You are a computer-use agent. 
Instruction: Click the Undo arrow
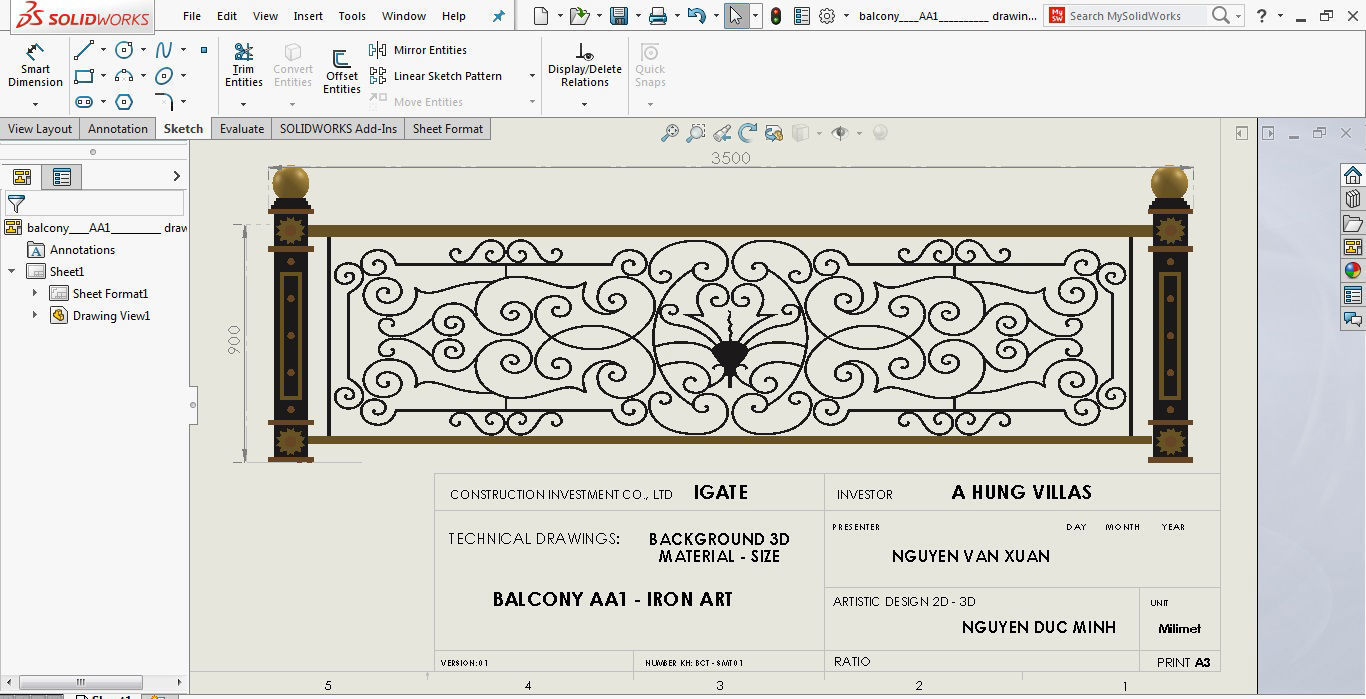tap(697, 16)
